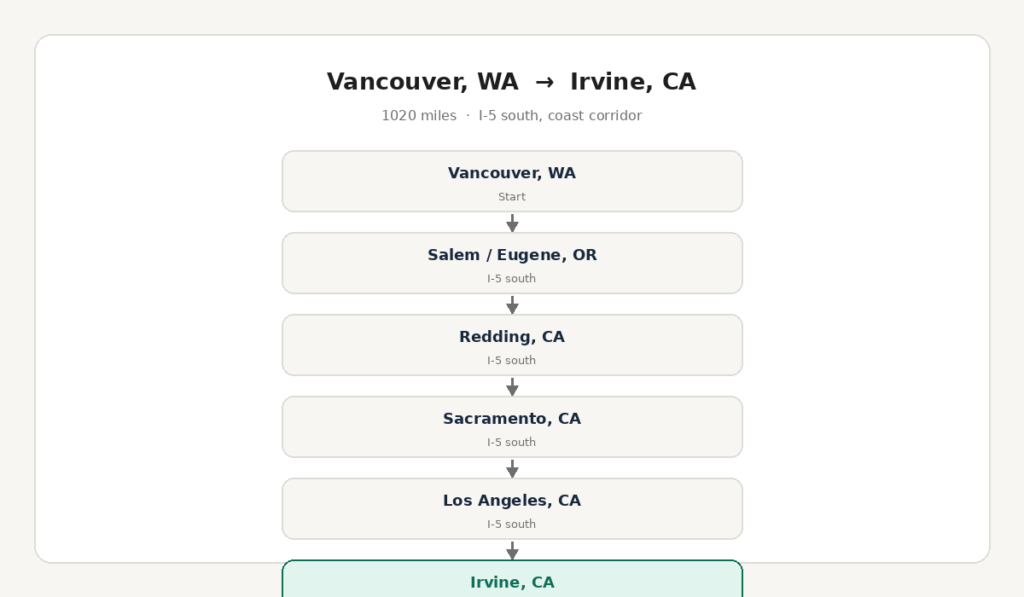Click I-5 south label under Sacramento, CA

tap(511, 442)
